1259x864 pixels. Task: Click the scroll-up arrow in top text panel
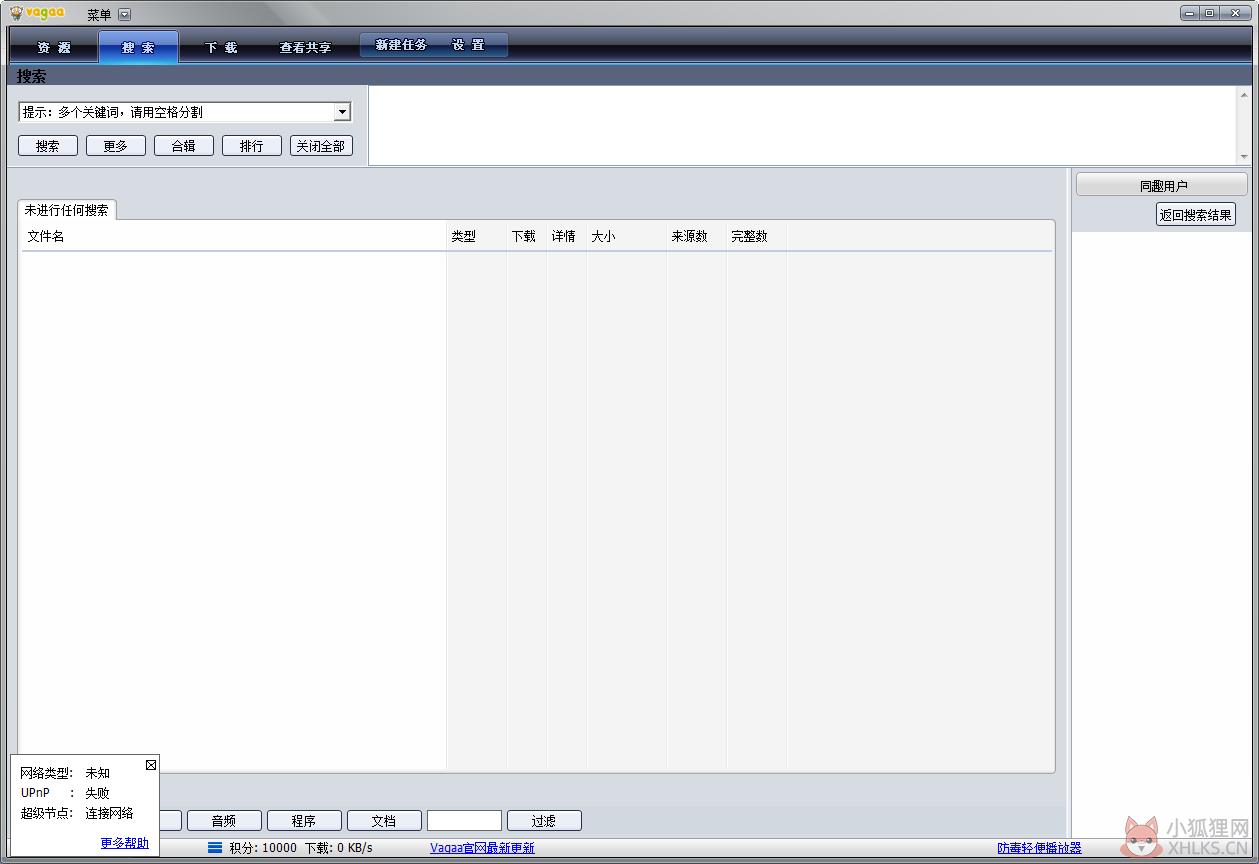[x=1244, y=94]
